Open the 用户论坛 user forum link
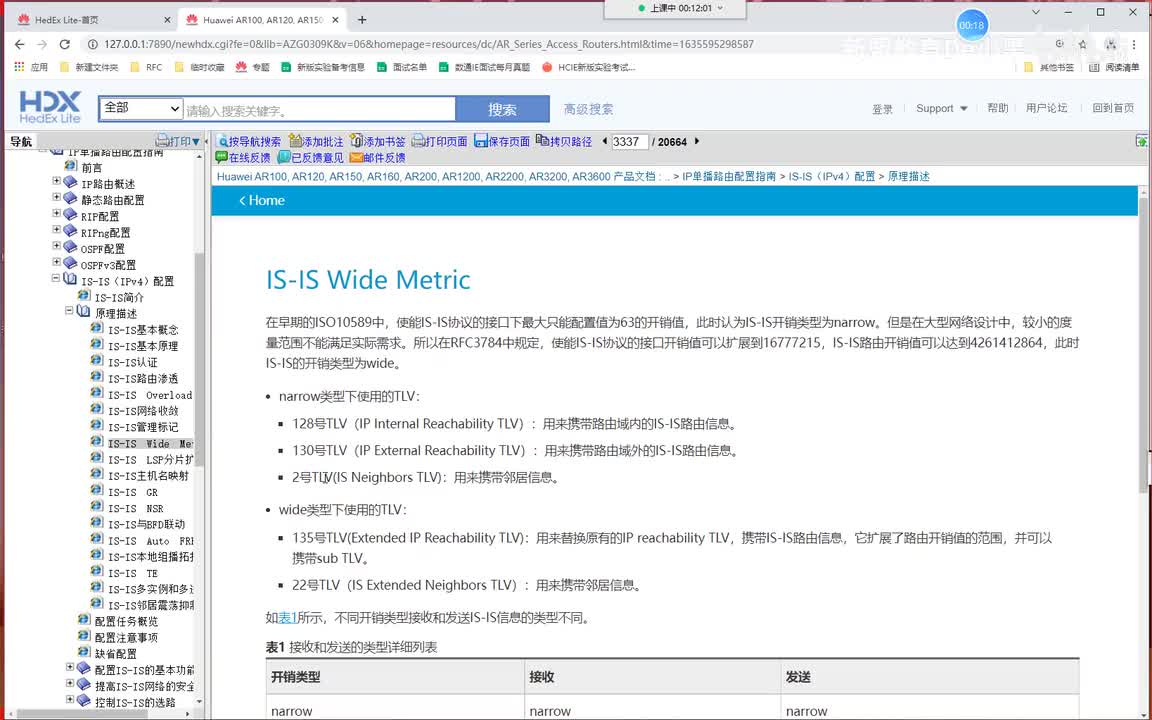Screen dimensions: 1152x720 (x=1046, y=108)
